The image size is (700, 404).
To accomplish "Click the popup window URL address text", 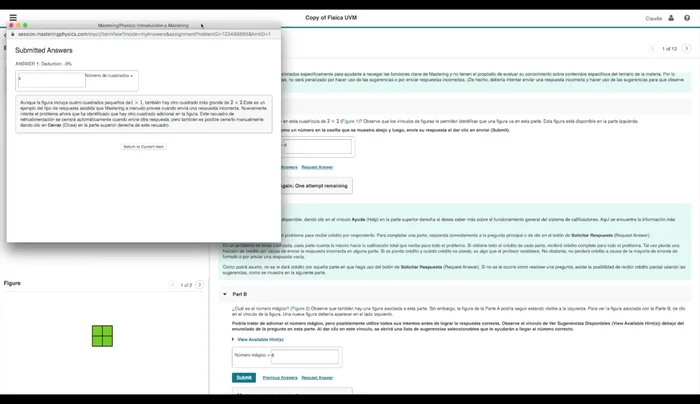I will click(x=144, y=34).
